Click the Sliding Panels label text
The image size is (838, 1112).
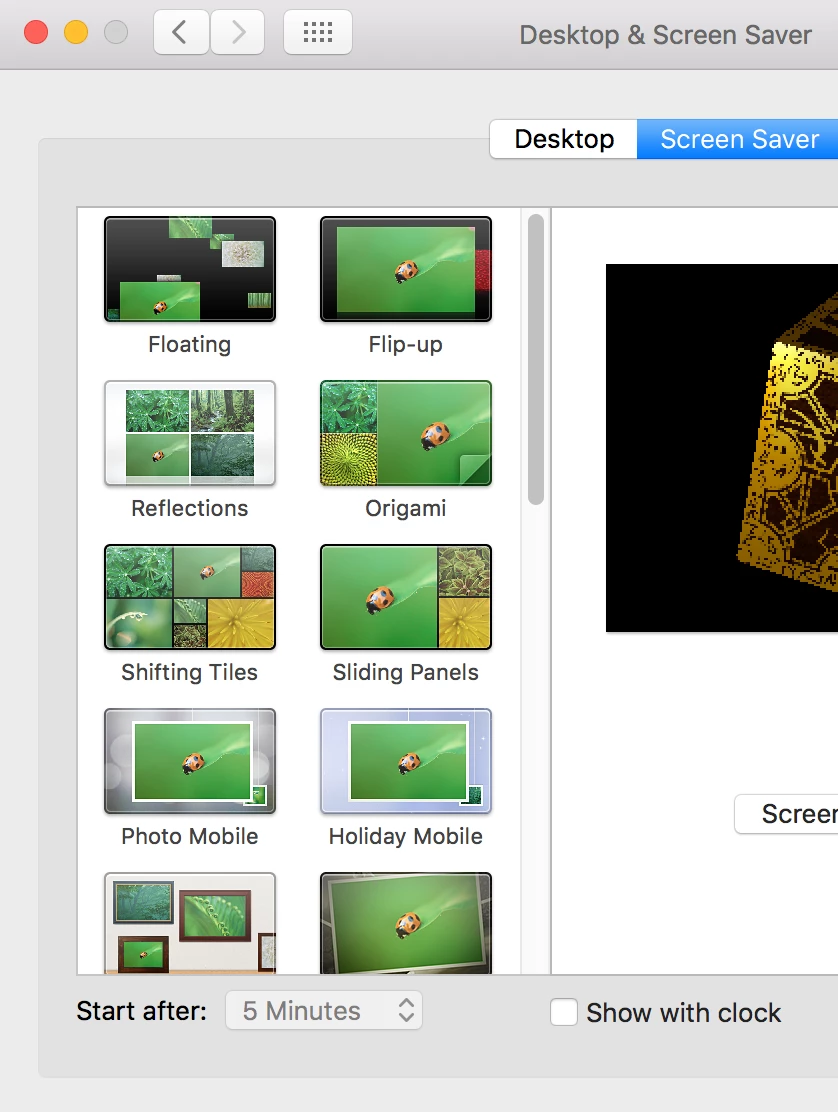406,672
